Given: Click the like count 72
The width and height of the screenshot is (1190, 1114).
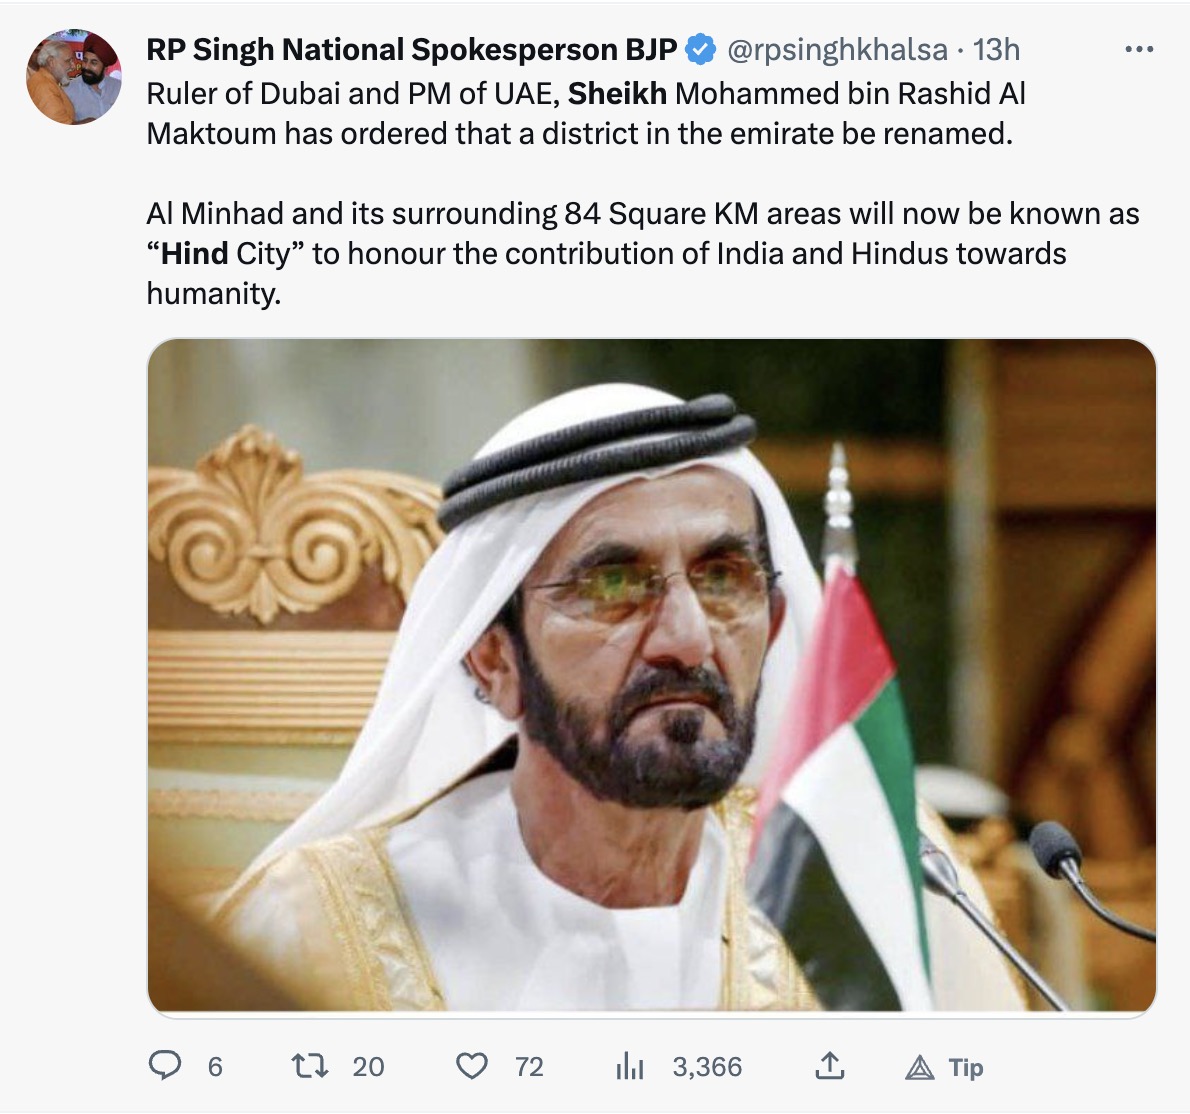Looking at the screenshot, I should pos(529,1067).
